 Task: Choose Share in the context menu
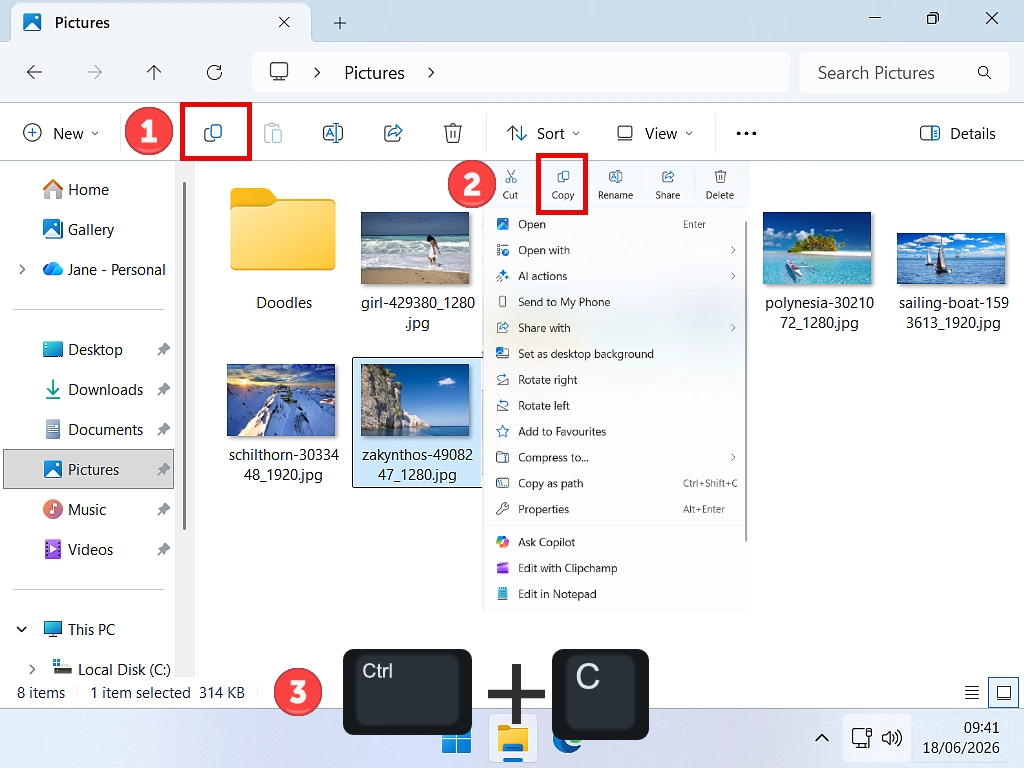point(667,185)
